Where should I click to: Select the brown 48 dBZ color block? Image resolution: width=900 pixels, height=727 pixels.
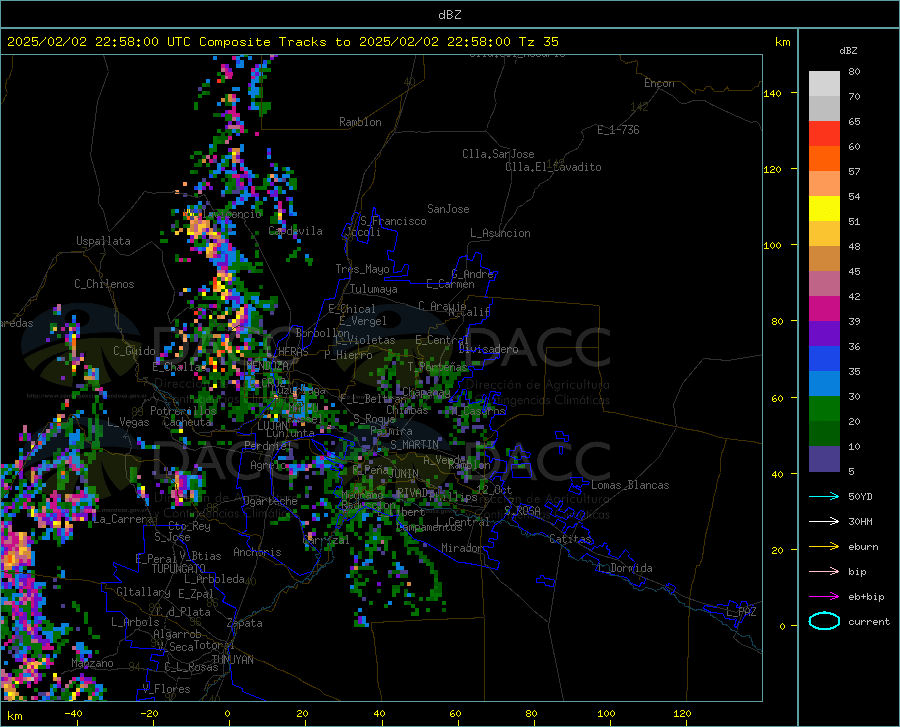(x=824, y=259)
